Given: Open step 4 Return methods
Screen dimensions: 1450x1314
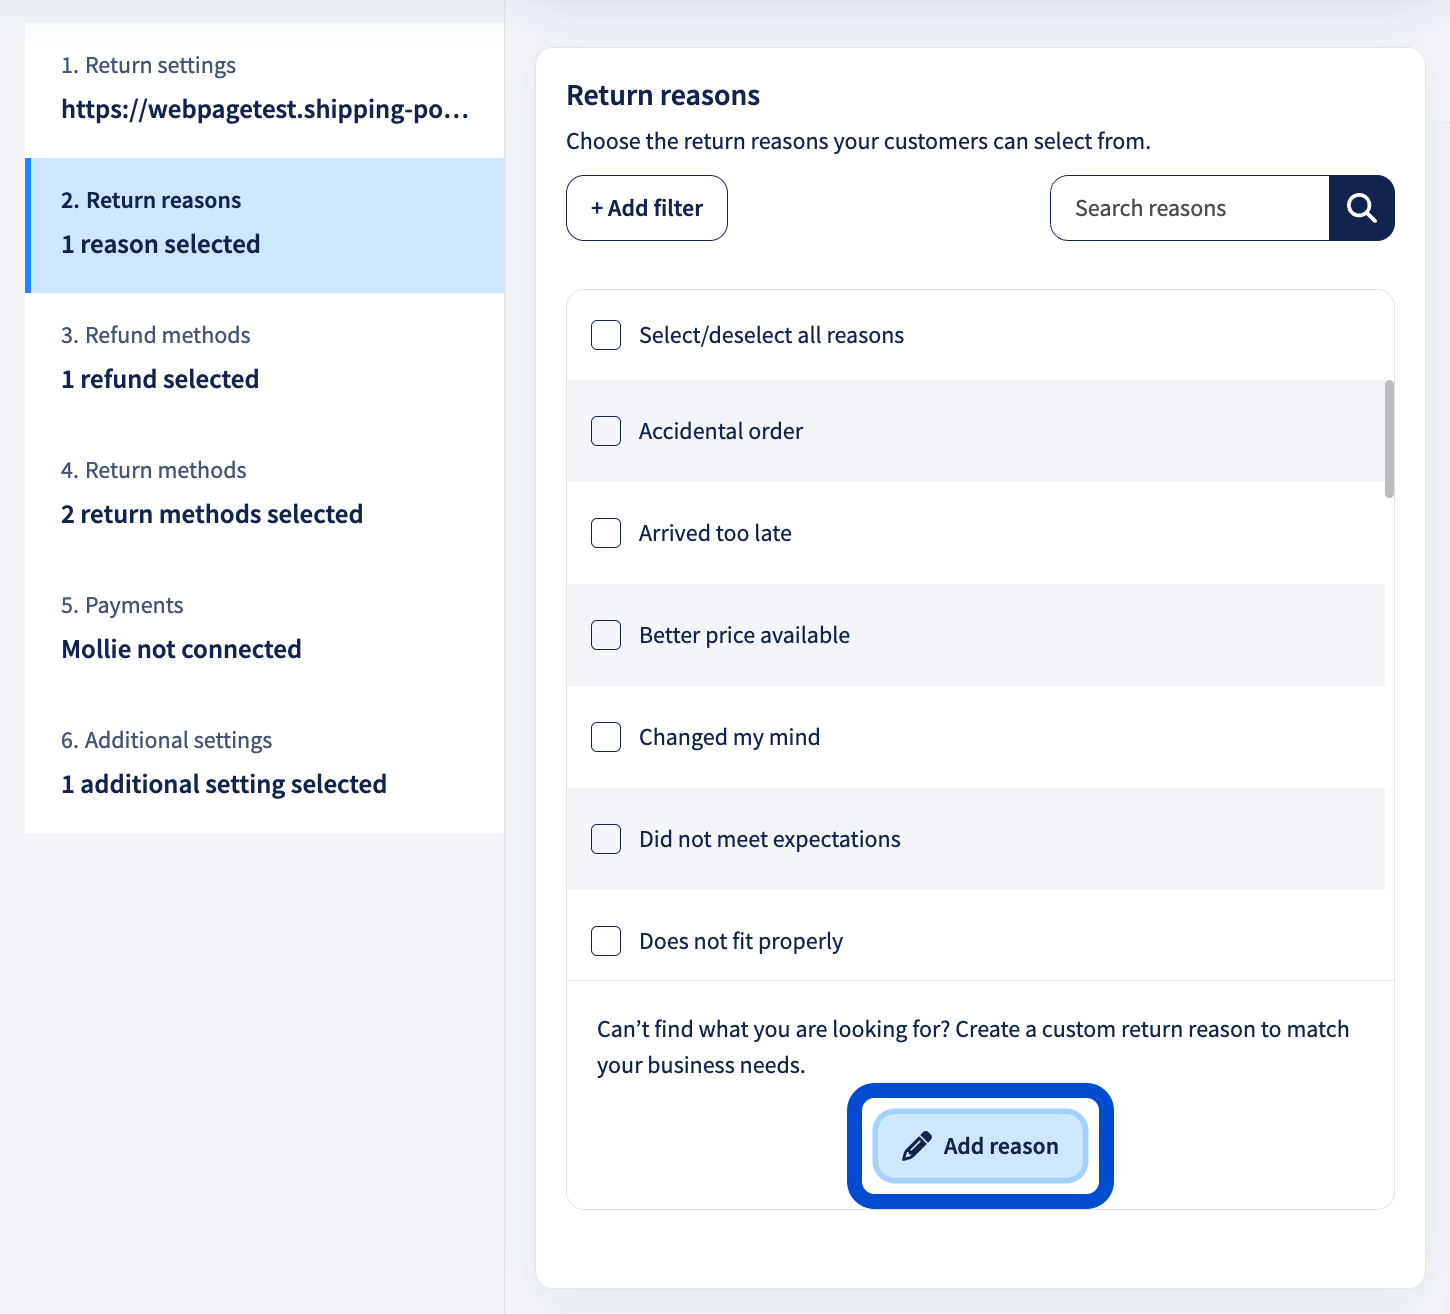Looking at the screenshot, I should (x=265, y=495).
